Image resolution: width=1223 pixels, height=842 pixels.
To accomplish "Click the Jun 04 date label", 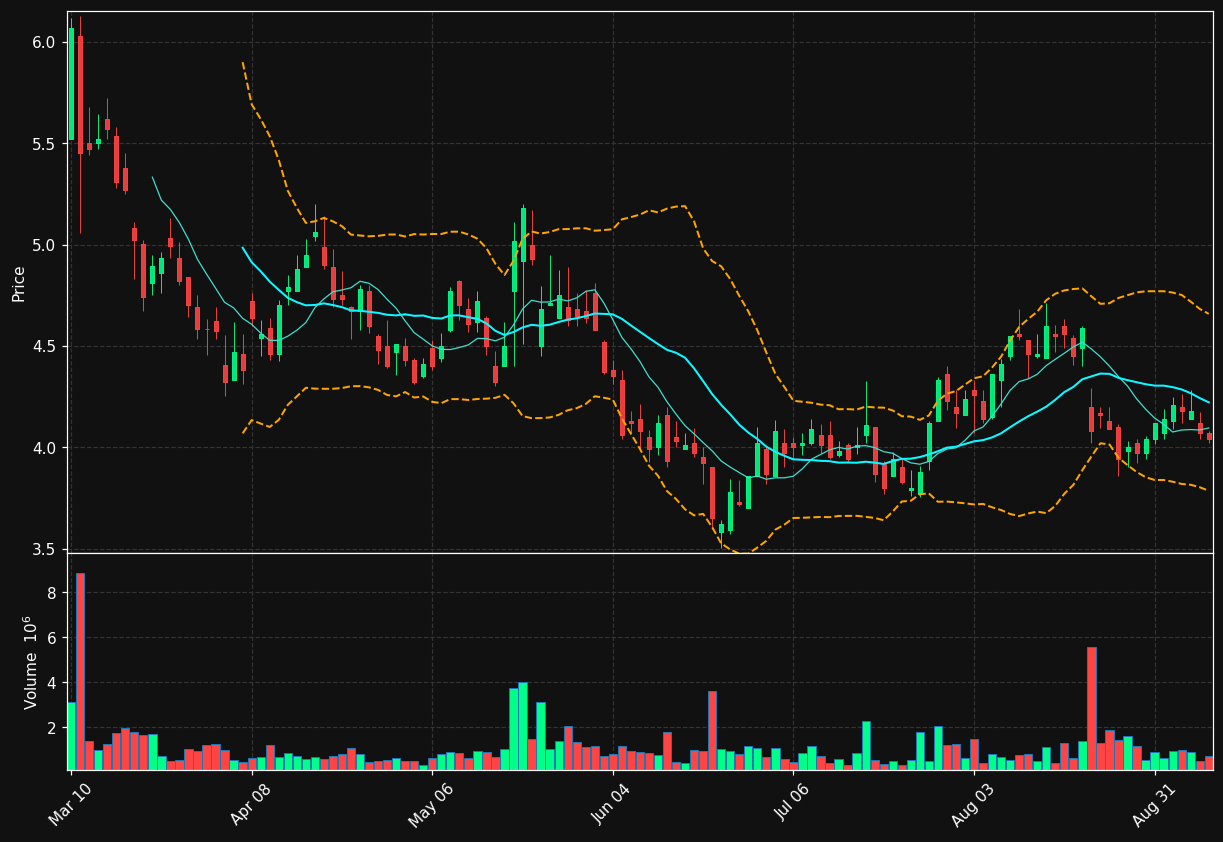I will pos(611,803).
